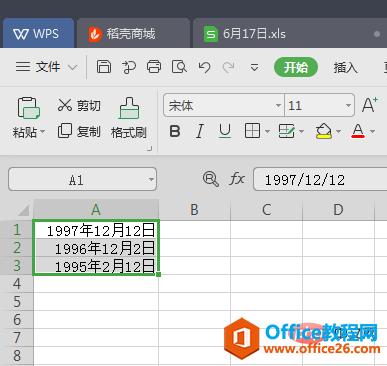The image size is (387, 366).
Task: Toggle Italic formatting
Action: 200,131
